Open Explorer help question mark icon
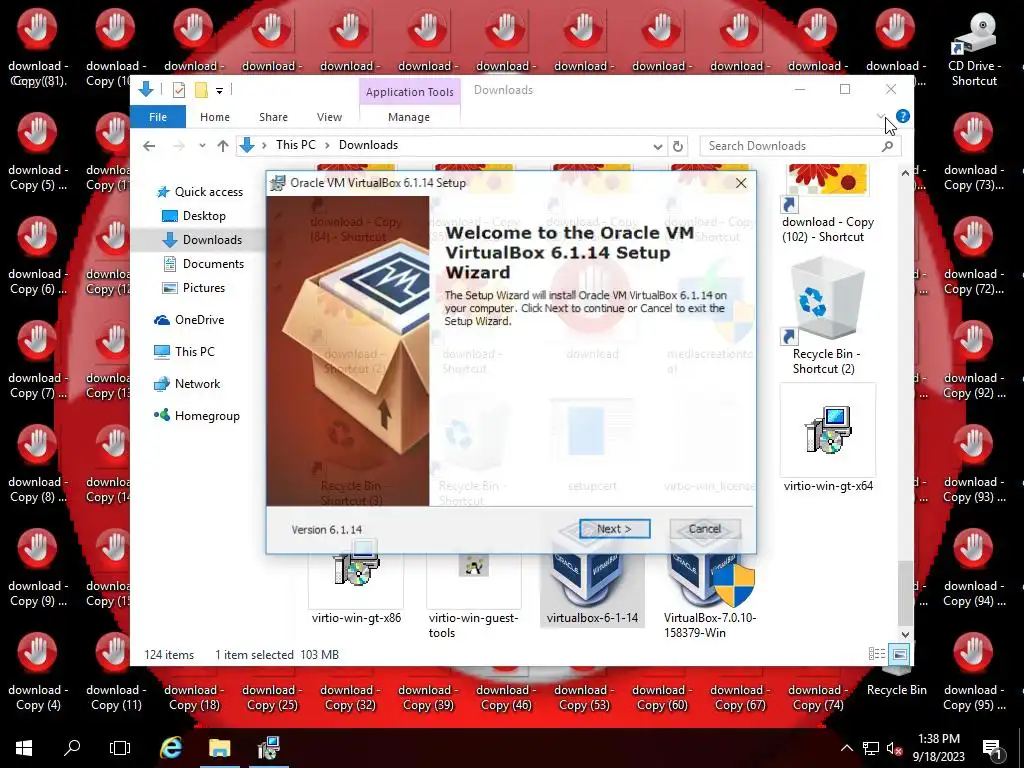This screenshot has width=1024, height=768. tap(903, 116)
